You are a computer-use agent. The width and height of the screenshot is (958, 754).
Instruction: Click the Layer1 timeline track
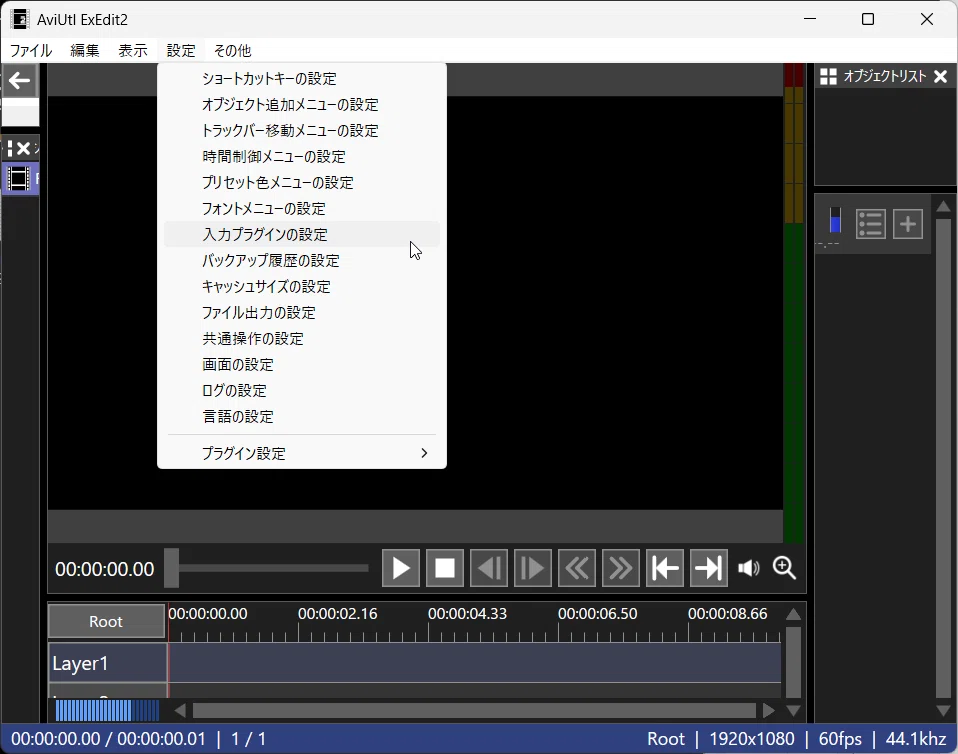[x=475, y=663]
